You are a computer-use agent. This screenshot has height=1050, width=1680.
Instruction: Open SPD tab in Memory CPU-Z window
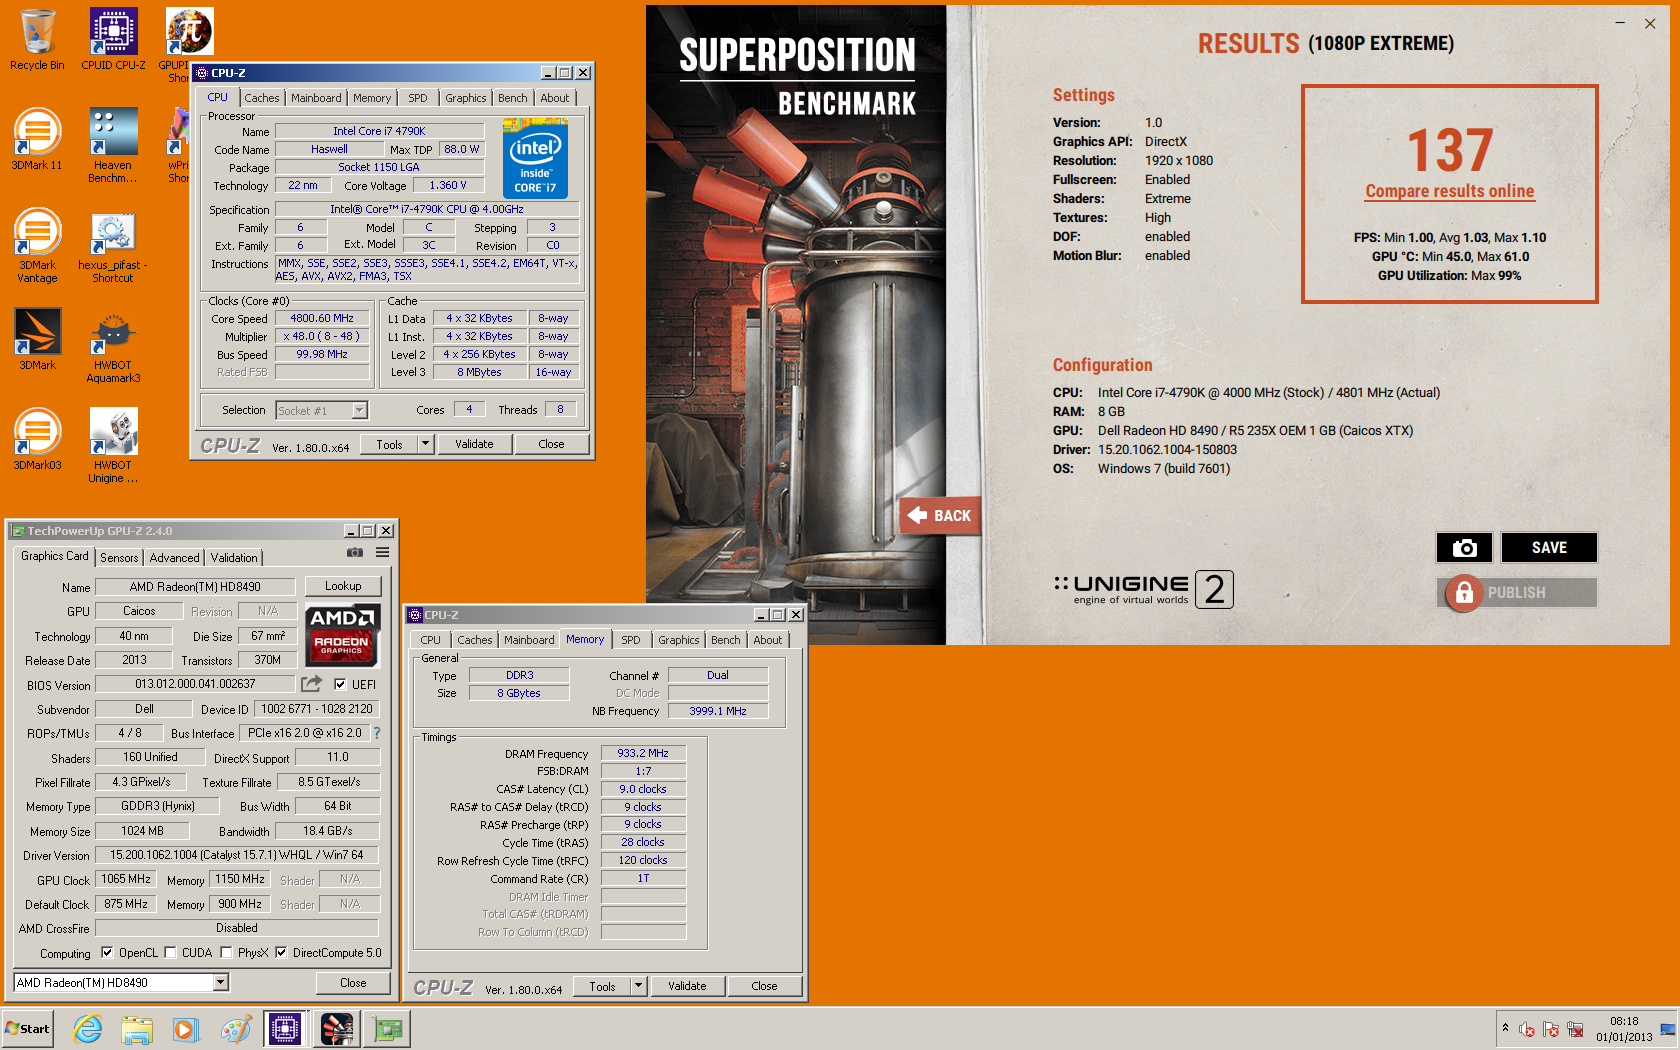tap(631, 640)
